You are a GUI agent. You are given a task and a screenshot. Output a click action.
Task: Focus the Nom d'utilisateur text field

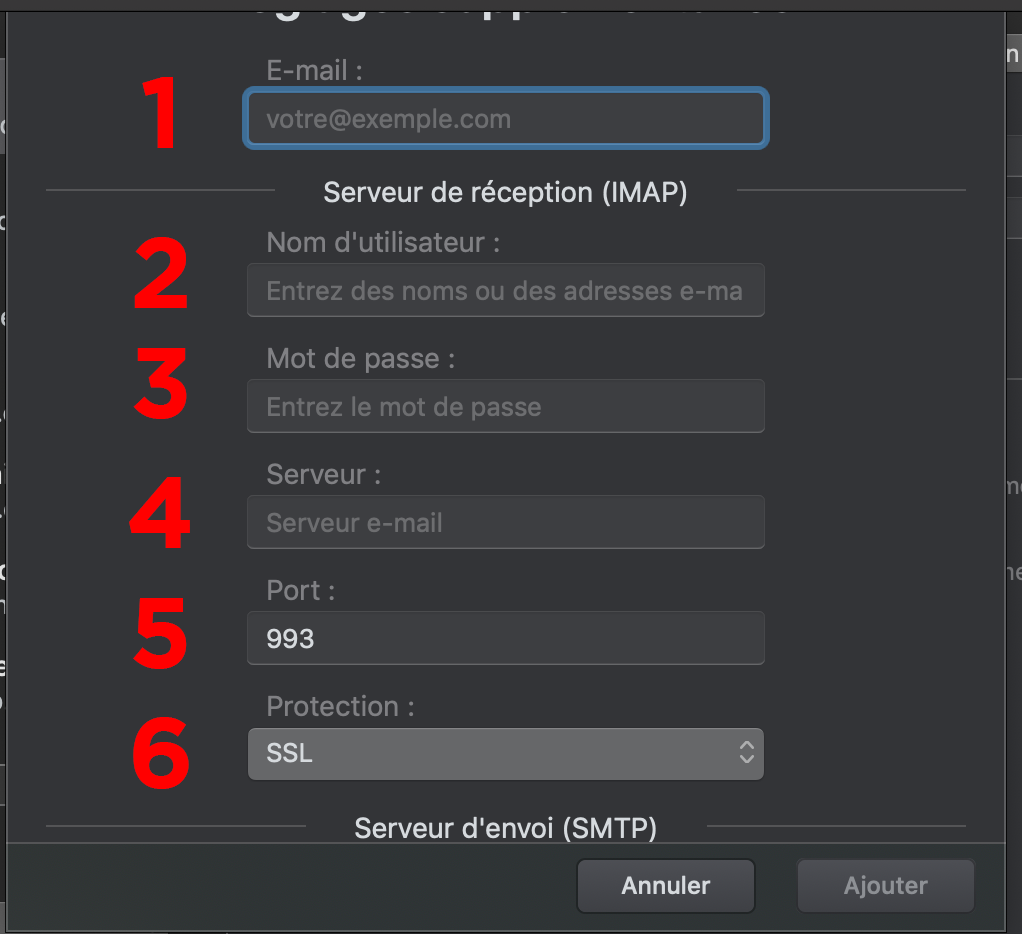pyautogui.click(x=505, y=291)
